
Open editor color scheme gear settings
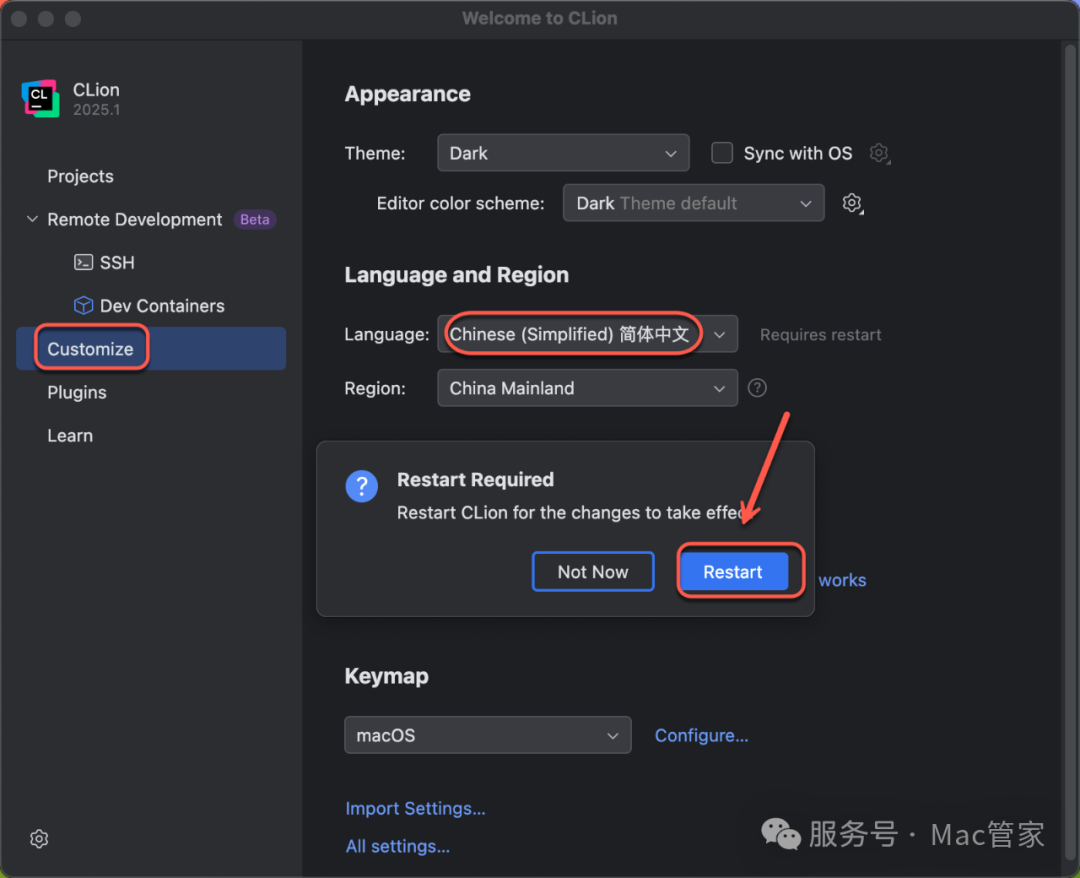pos(852,203)
